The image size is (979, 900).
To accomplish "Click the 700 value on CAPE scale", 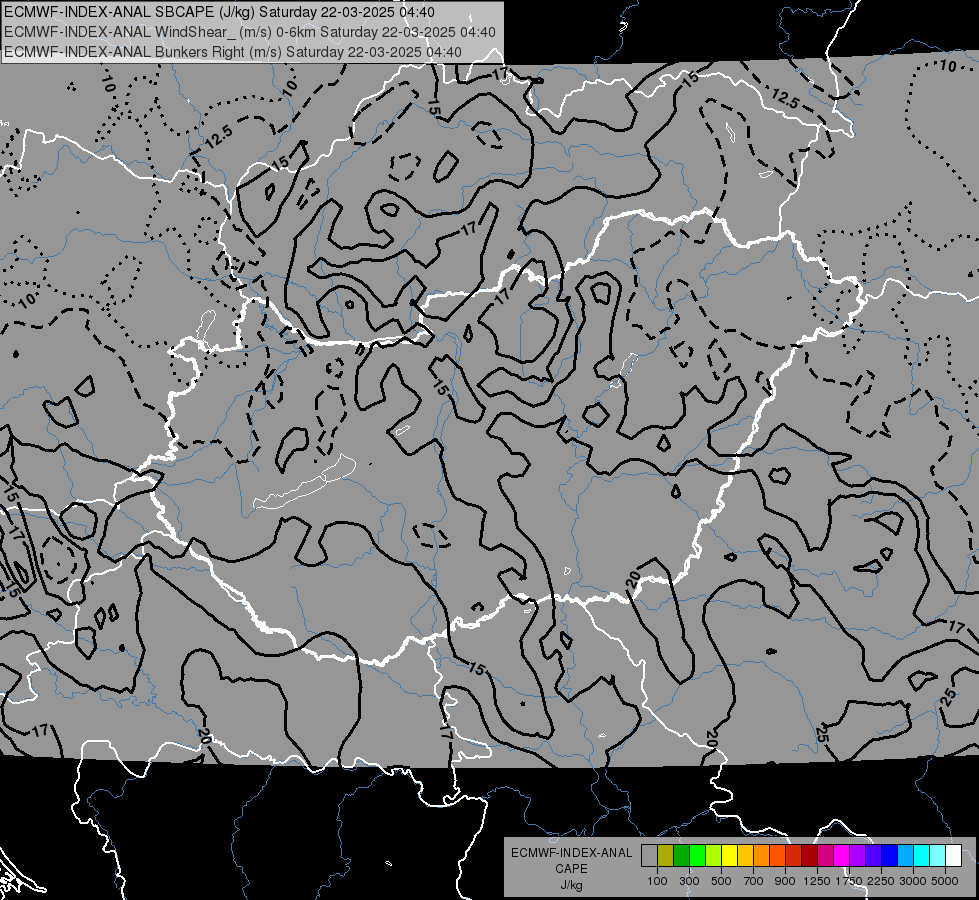I will [x=754, y=881].
